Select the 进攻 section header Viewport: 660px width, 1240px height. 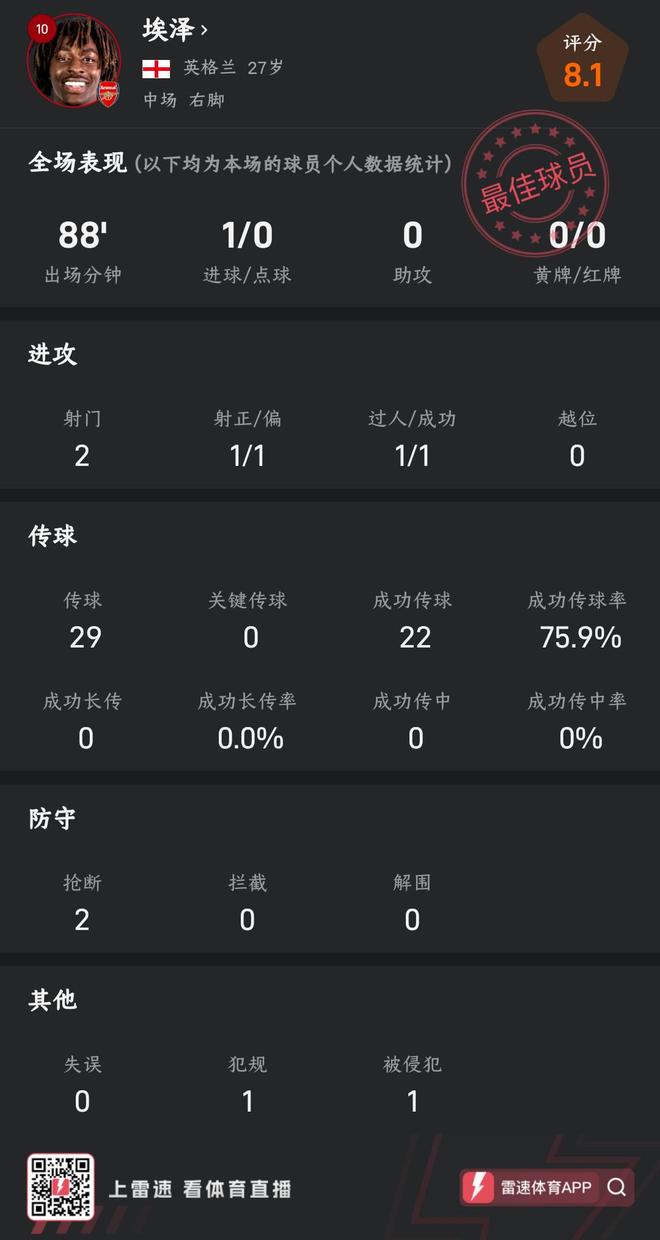[x=53, y=354]
